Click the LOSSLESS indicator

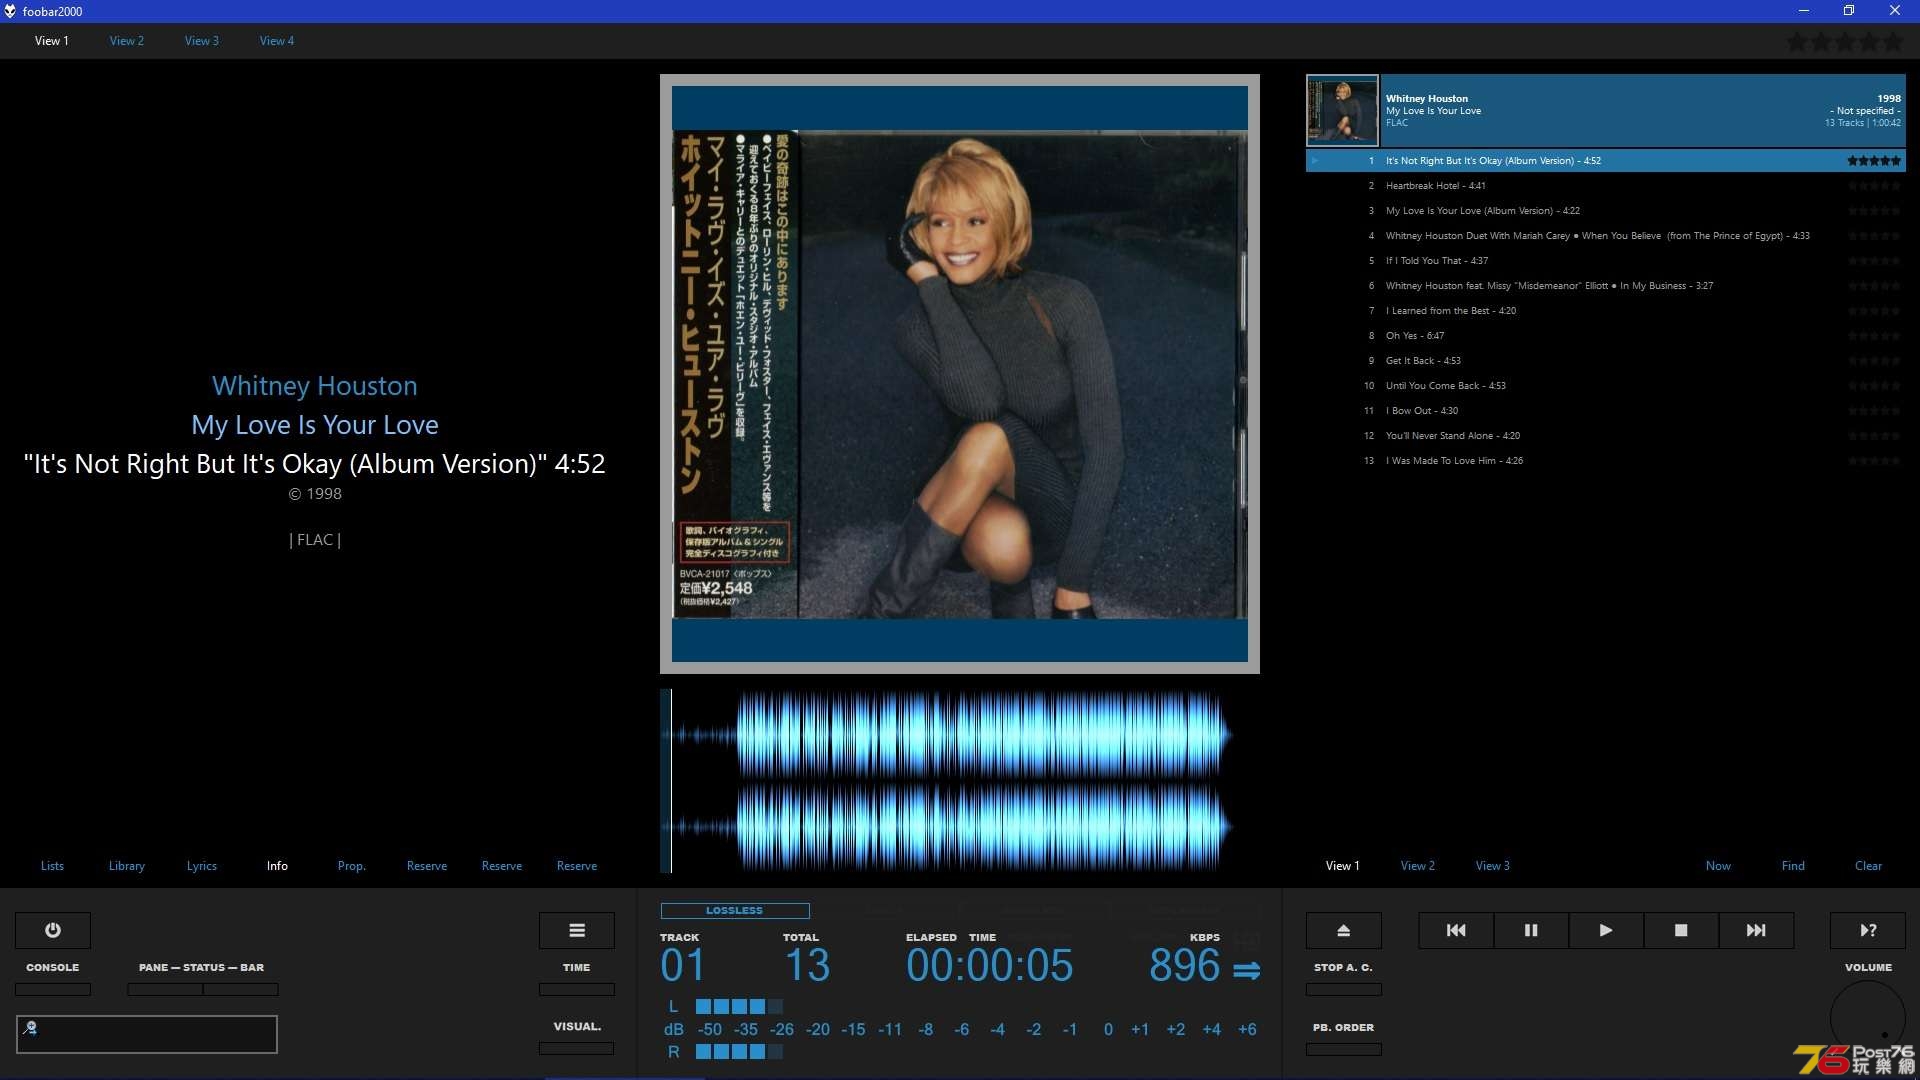click(735, 911)
